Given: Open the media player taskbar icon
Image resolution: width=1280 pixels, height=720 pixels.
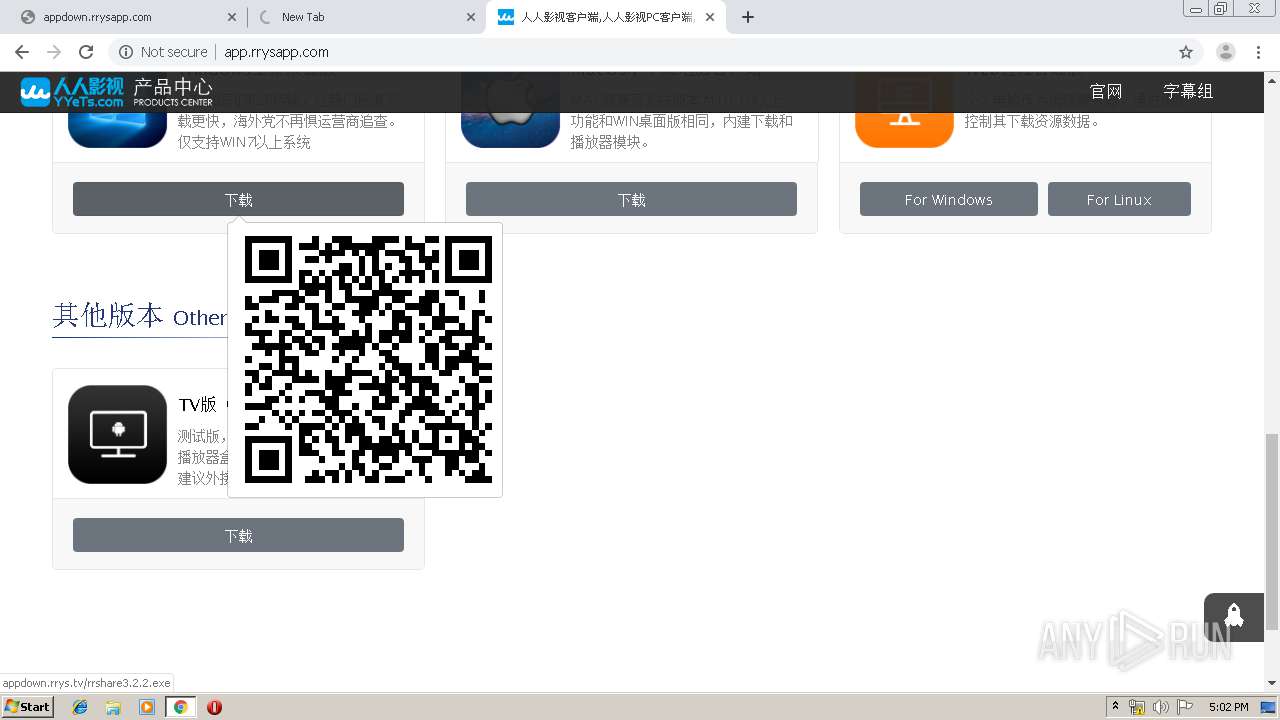Looking at the screenshot, I should [147, 707].
